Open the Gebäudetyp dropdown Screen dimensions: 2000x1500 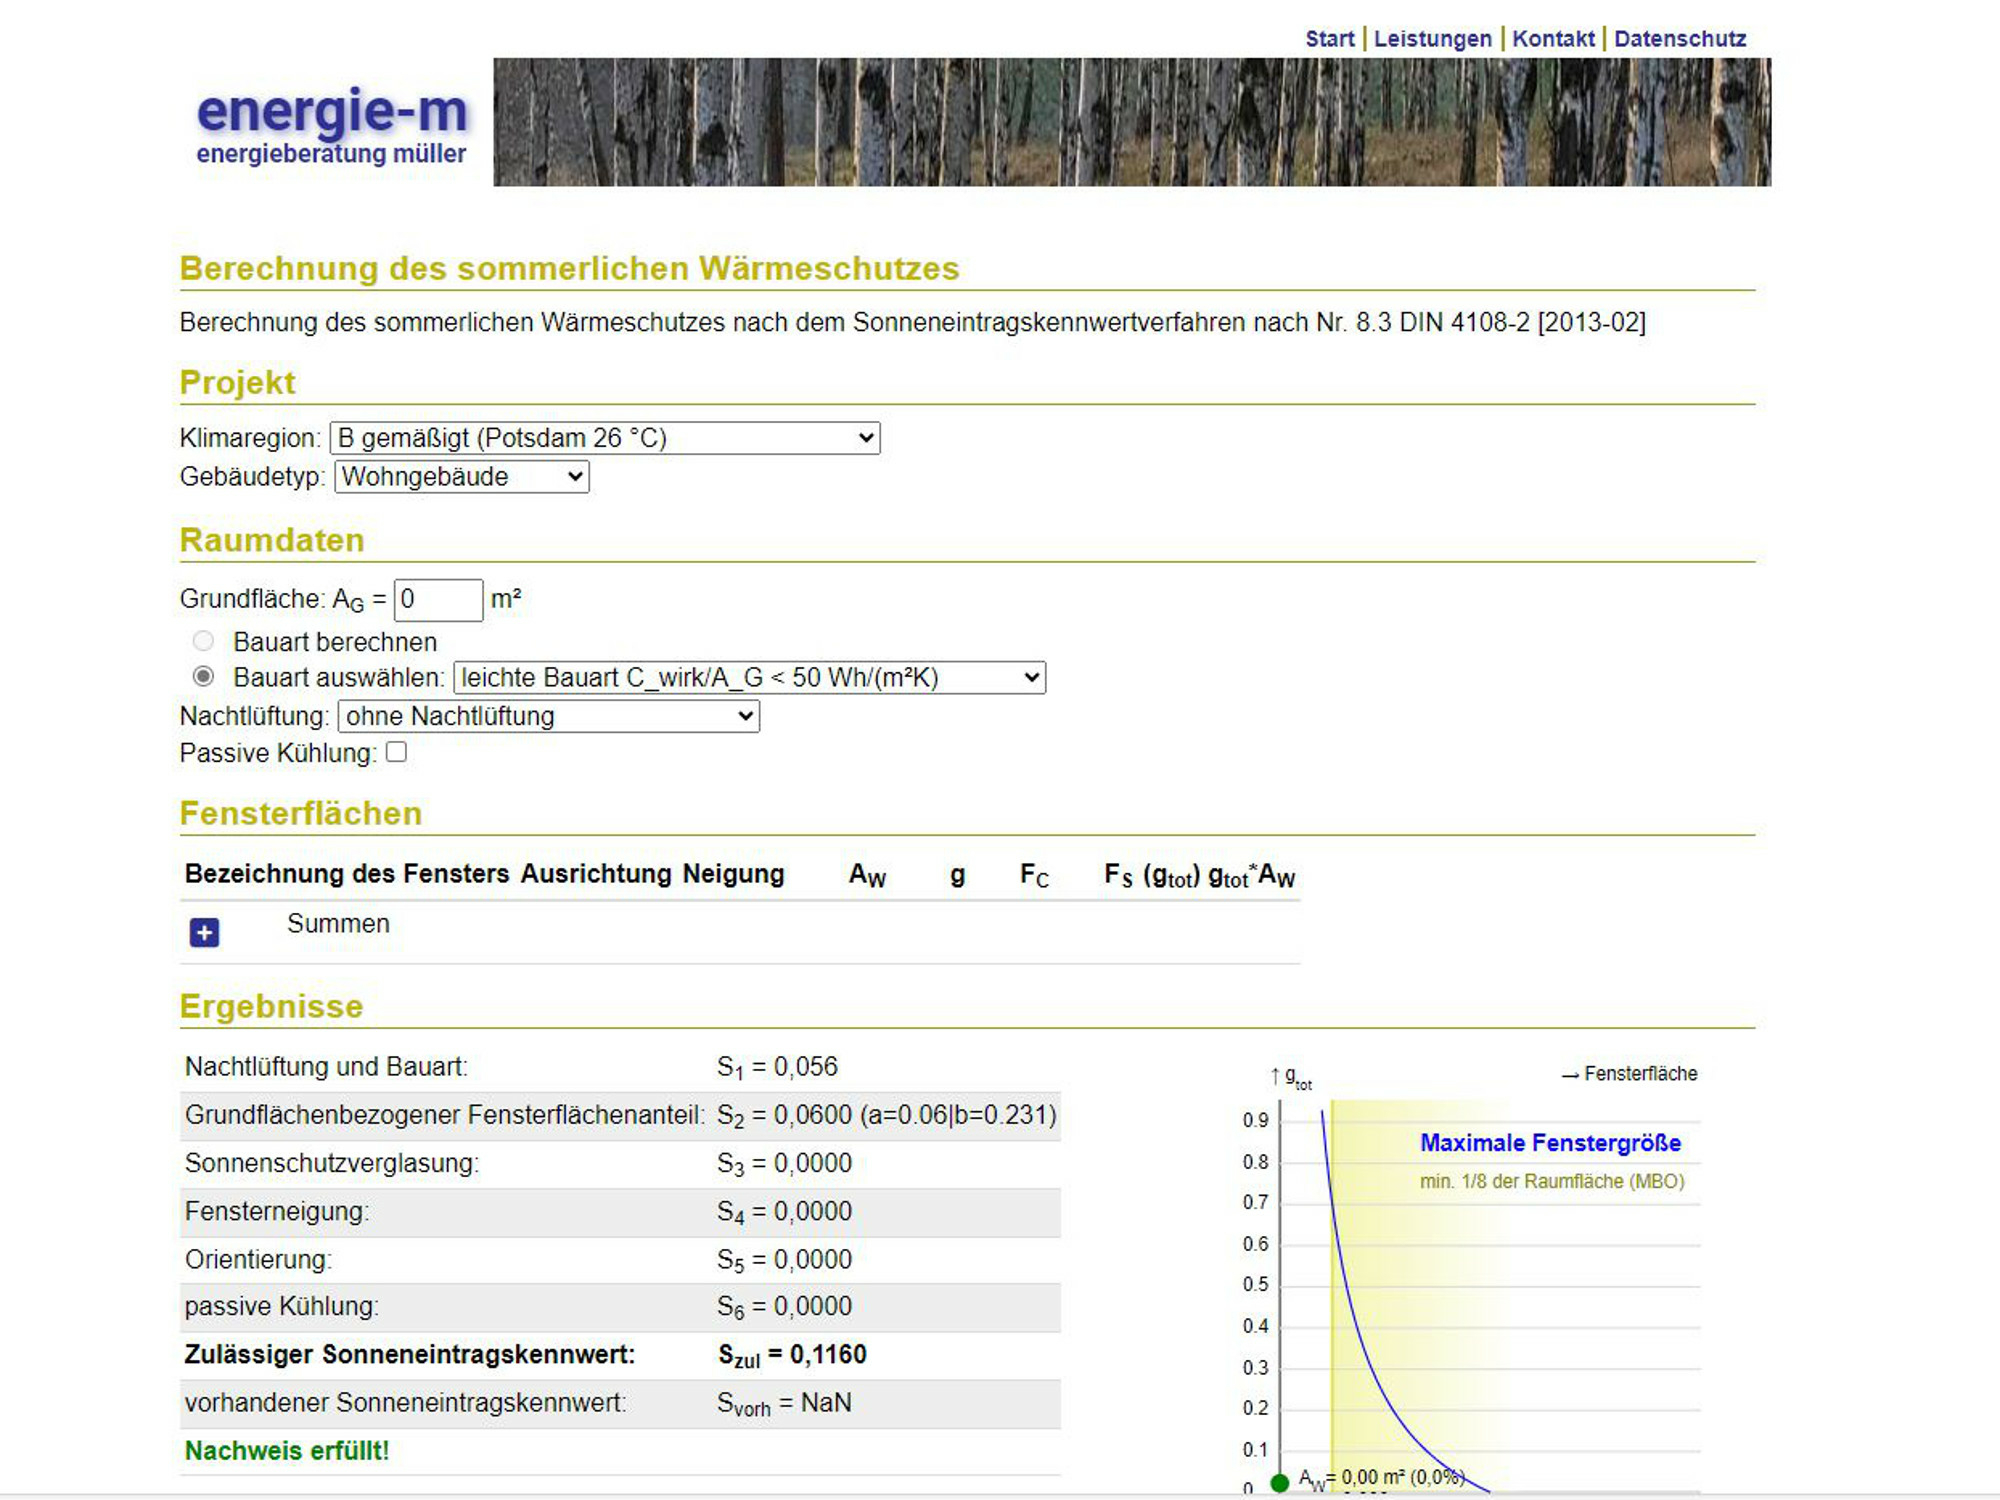tap(462, 477)
